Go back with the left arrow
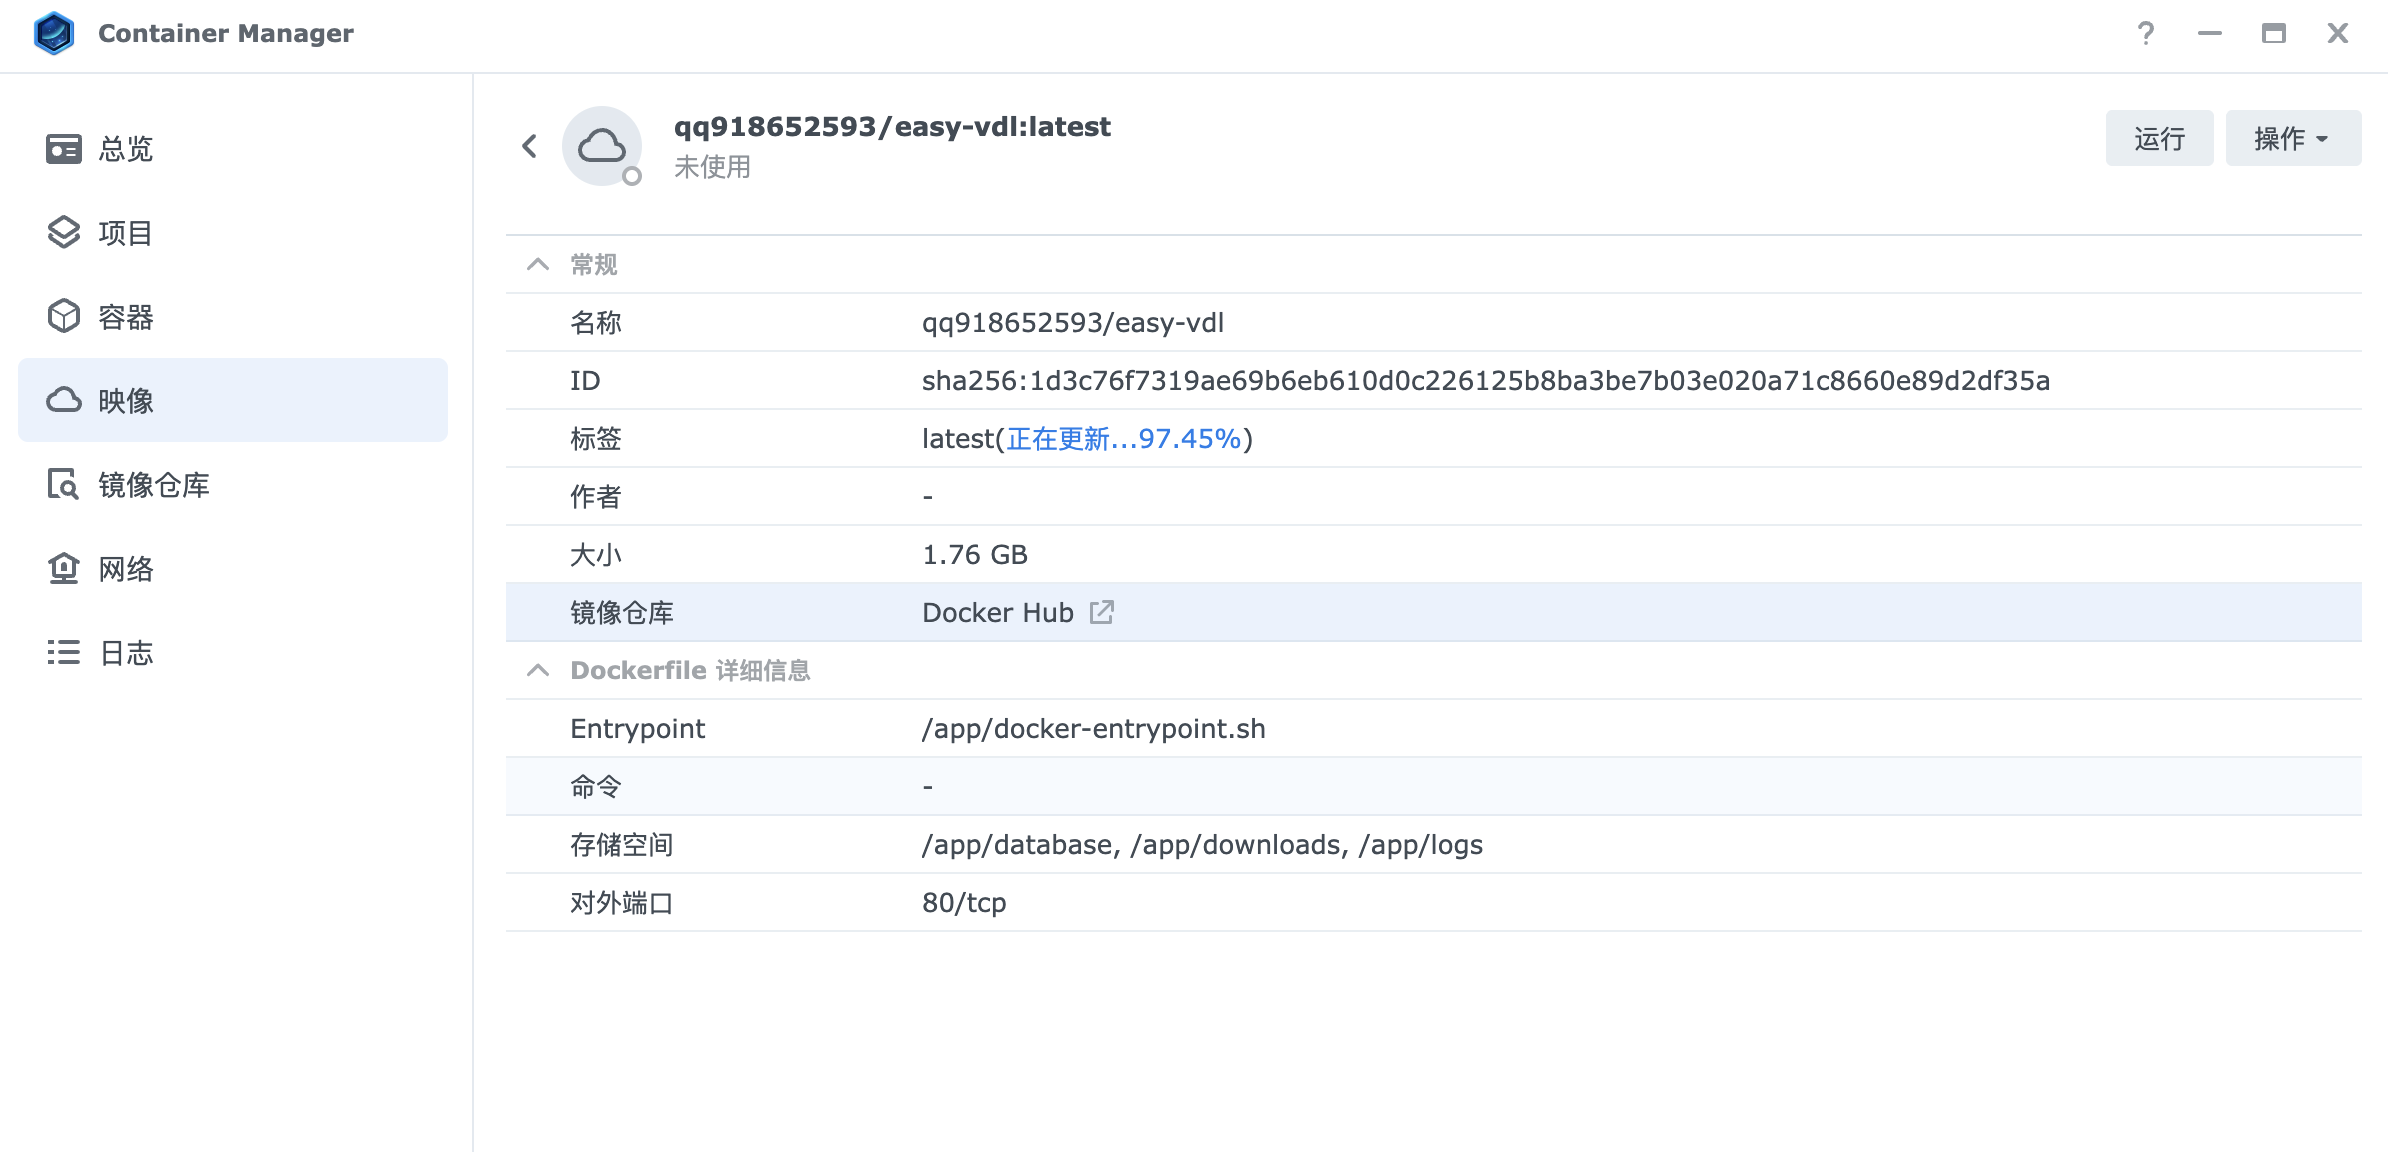 pyautogui.click(x=530, y=146)
